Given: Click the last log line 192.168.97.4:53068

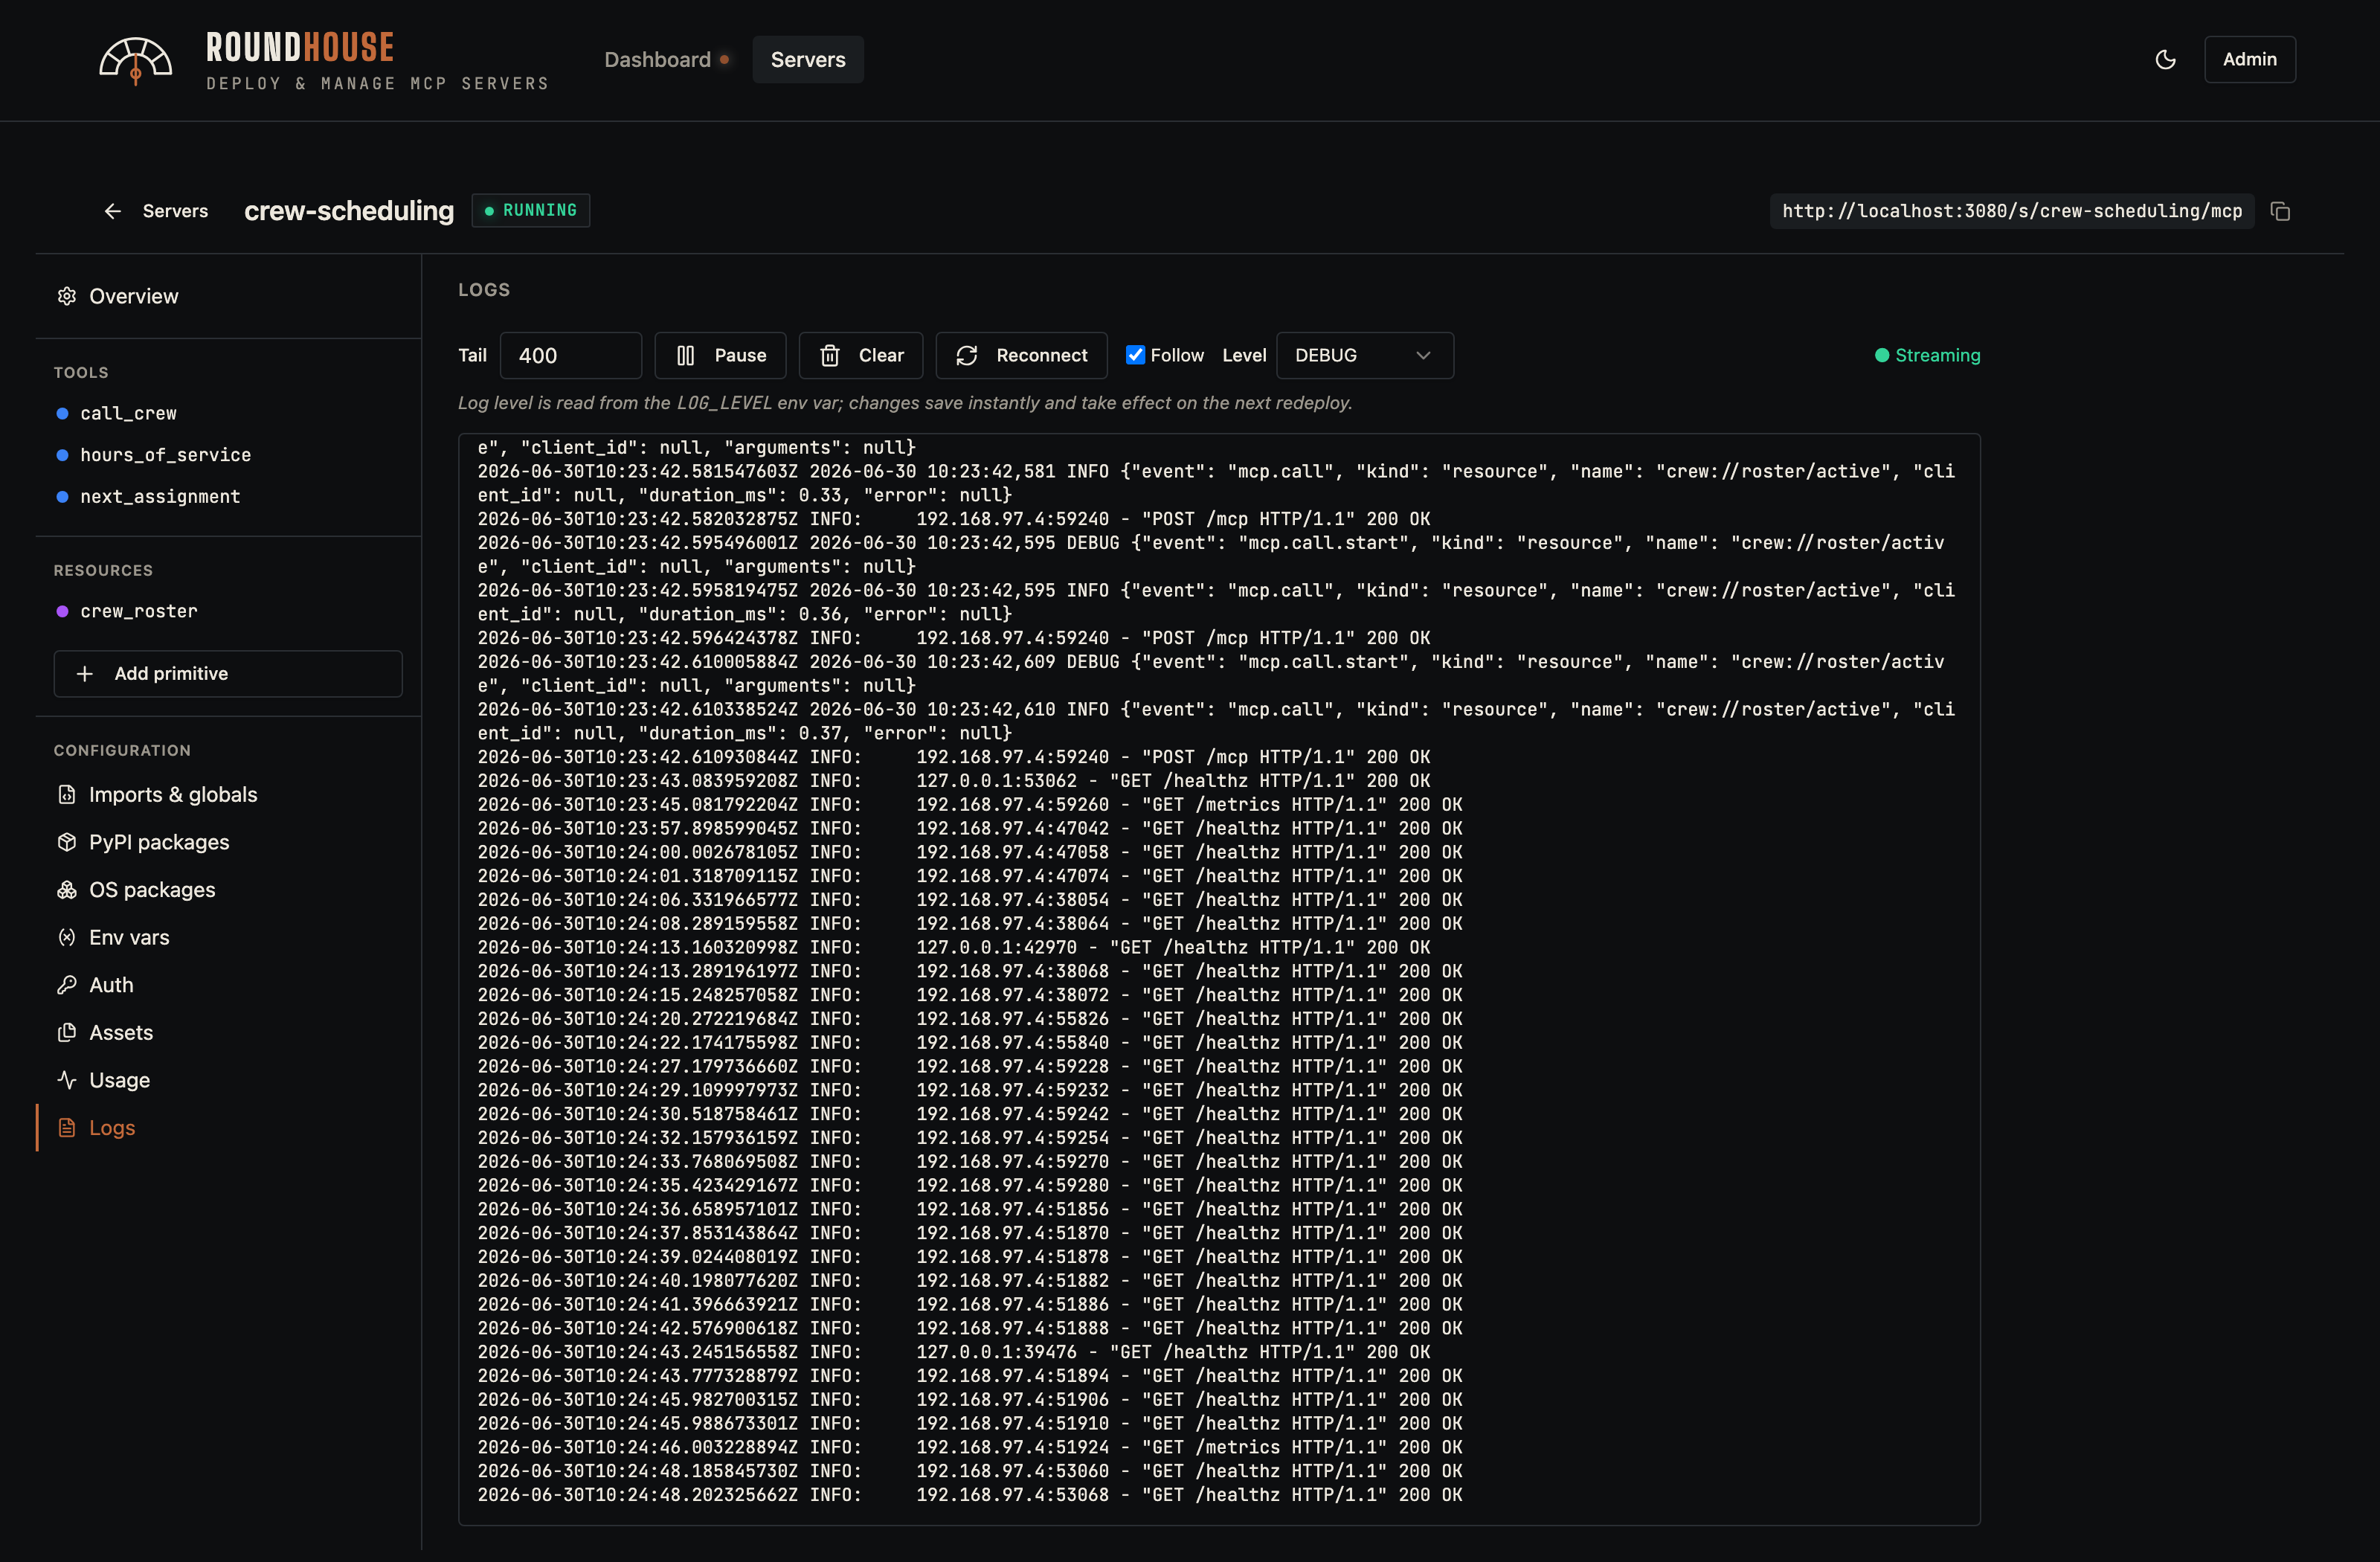Looking at the screenshot, I should click(x=970, y=1495).
